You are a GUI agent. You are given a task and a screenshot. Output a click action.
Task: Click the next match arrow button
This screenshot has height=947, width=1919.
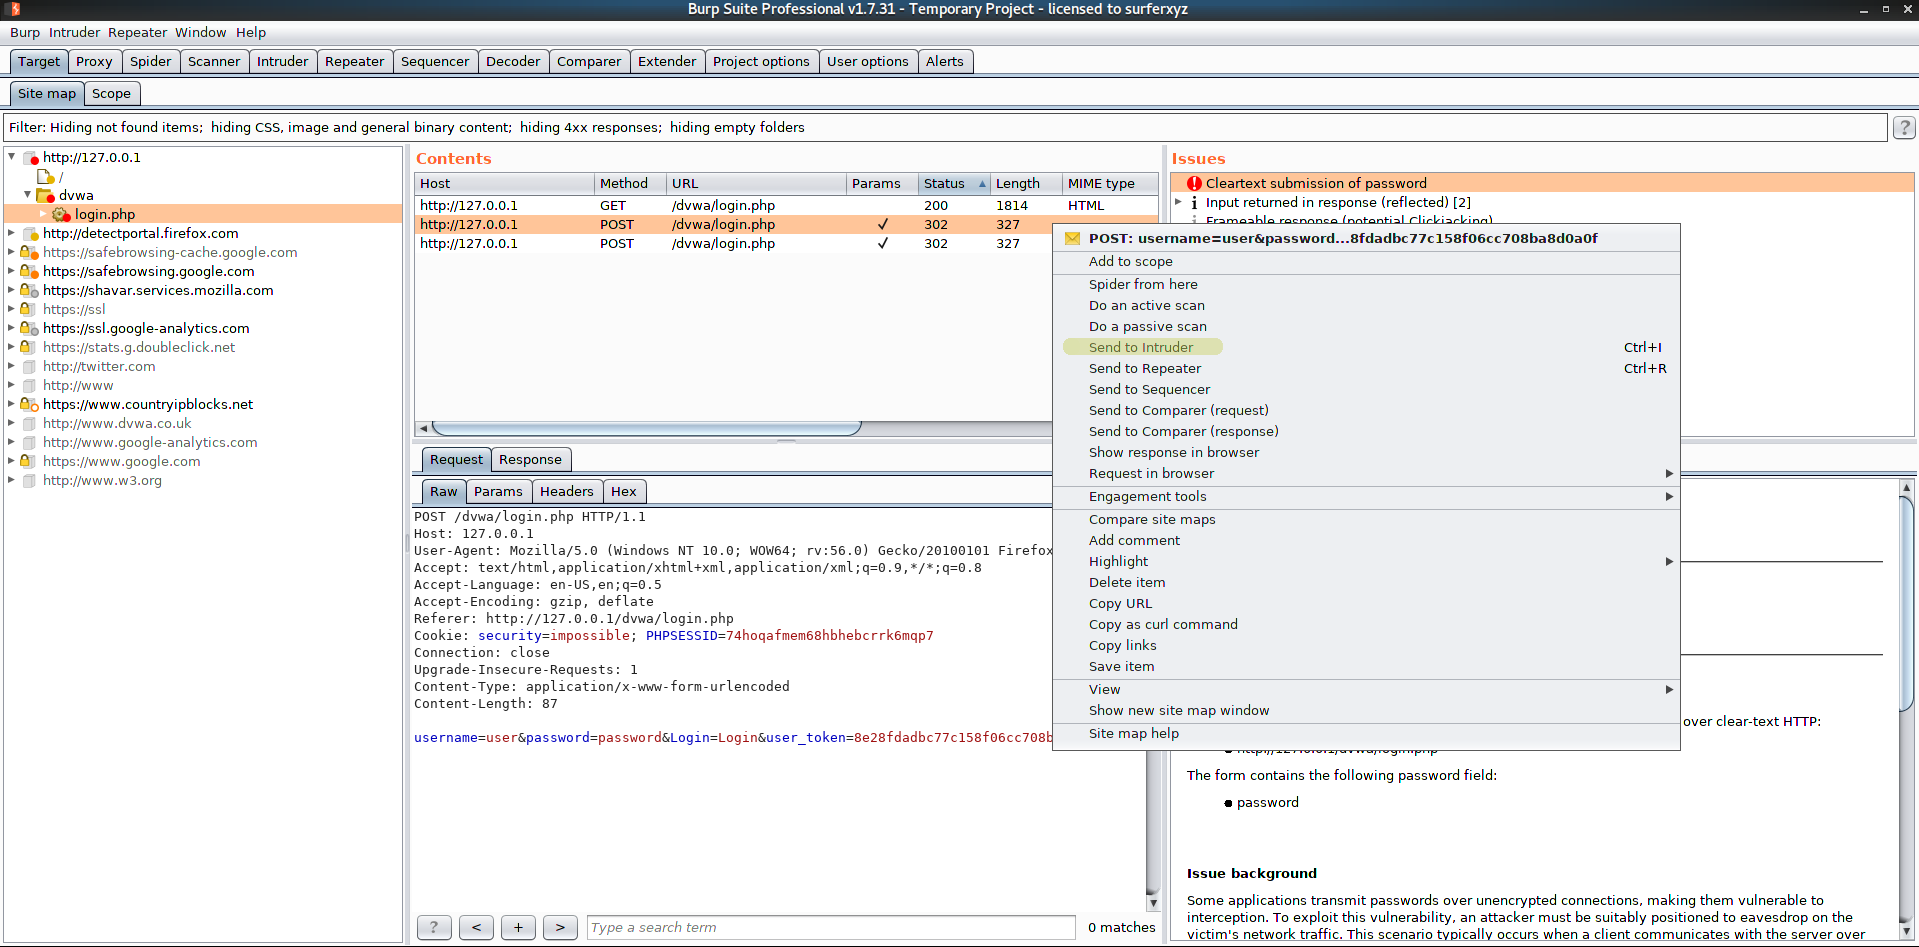pyautogui.click(x=560, y=927)
